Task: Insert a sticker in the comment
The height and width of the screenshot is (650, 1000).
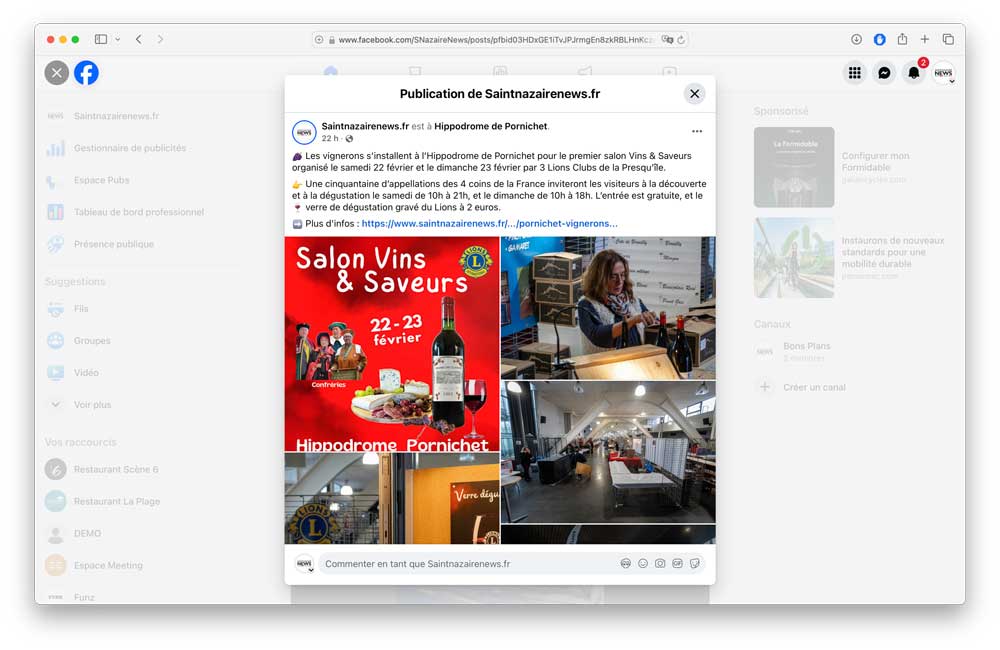Action: pos(695,563)
